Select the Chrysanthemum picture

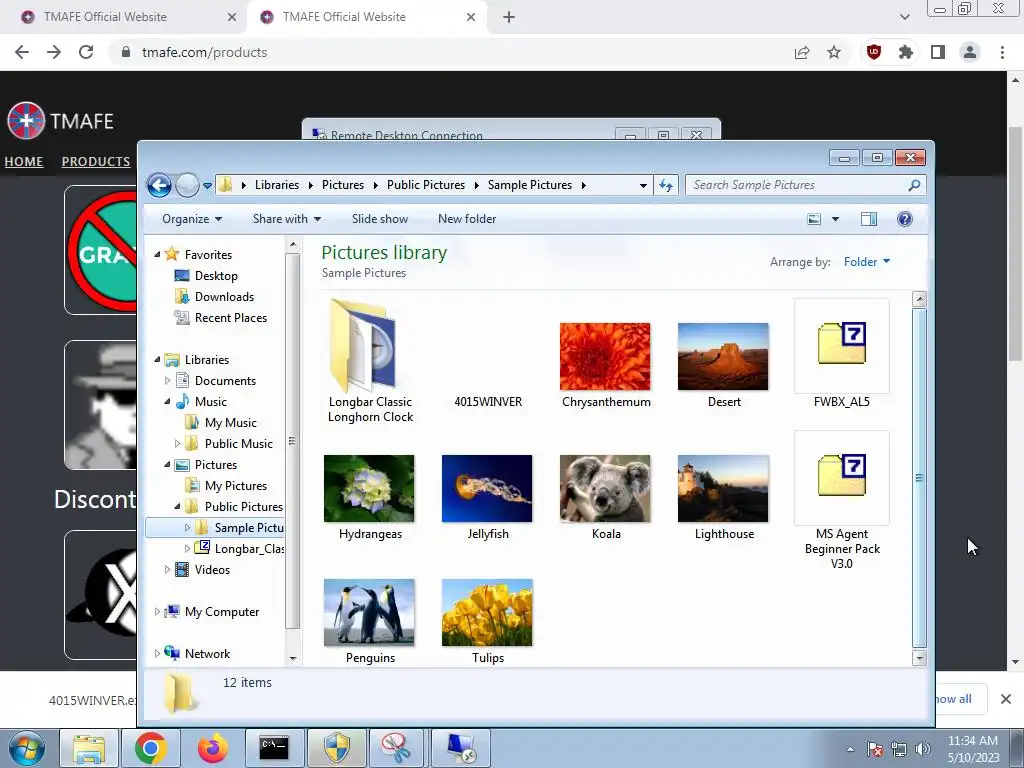[x=605, y=366]
